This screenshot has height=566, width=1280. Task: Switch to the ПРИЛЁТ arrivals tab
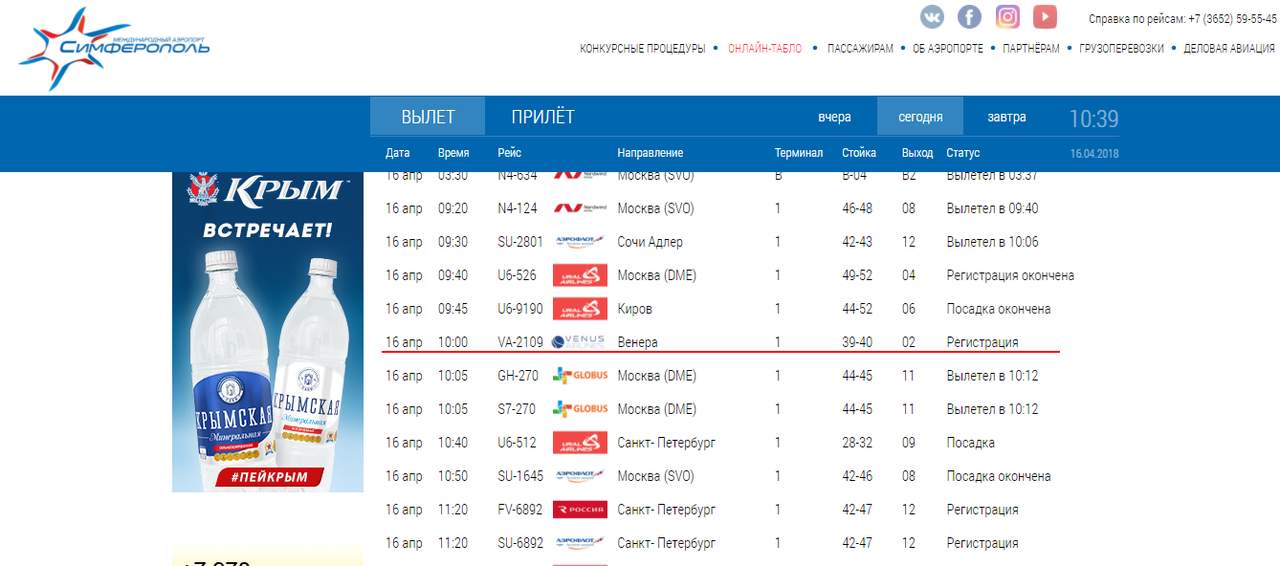coord(543,117)
